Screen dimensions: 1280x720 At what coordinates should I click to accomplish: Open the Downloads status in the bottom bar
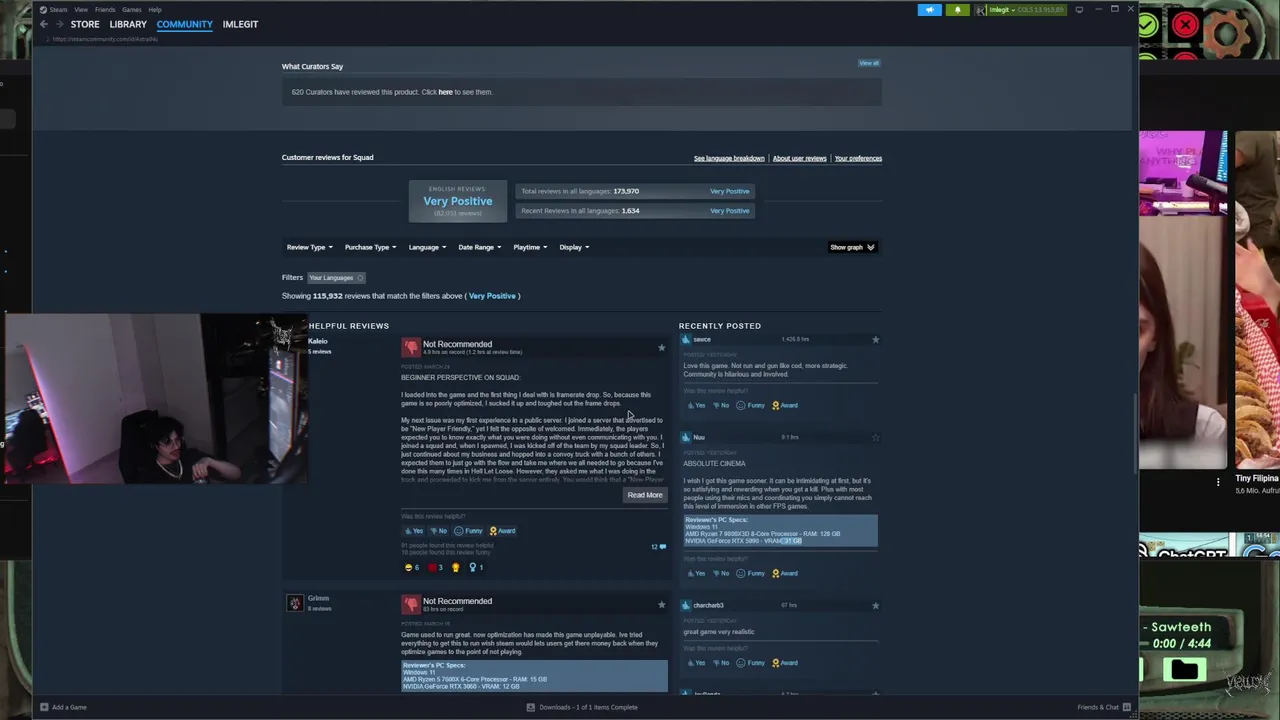(582, 707)
